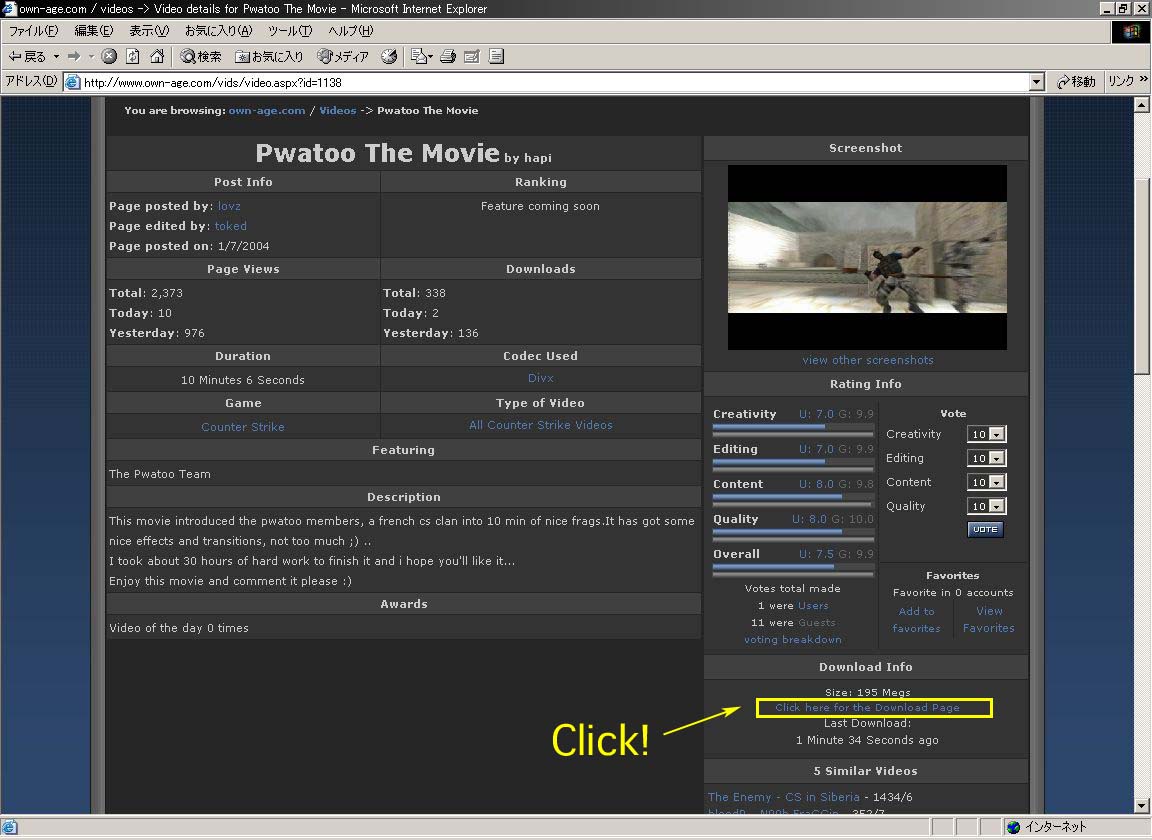Viewport: 1152px width, 840px height.
Task: Open All Counter Strike Videos link
Action: tap(541, 425)
